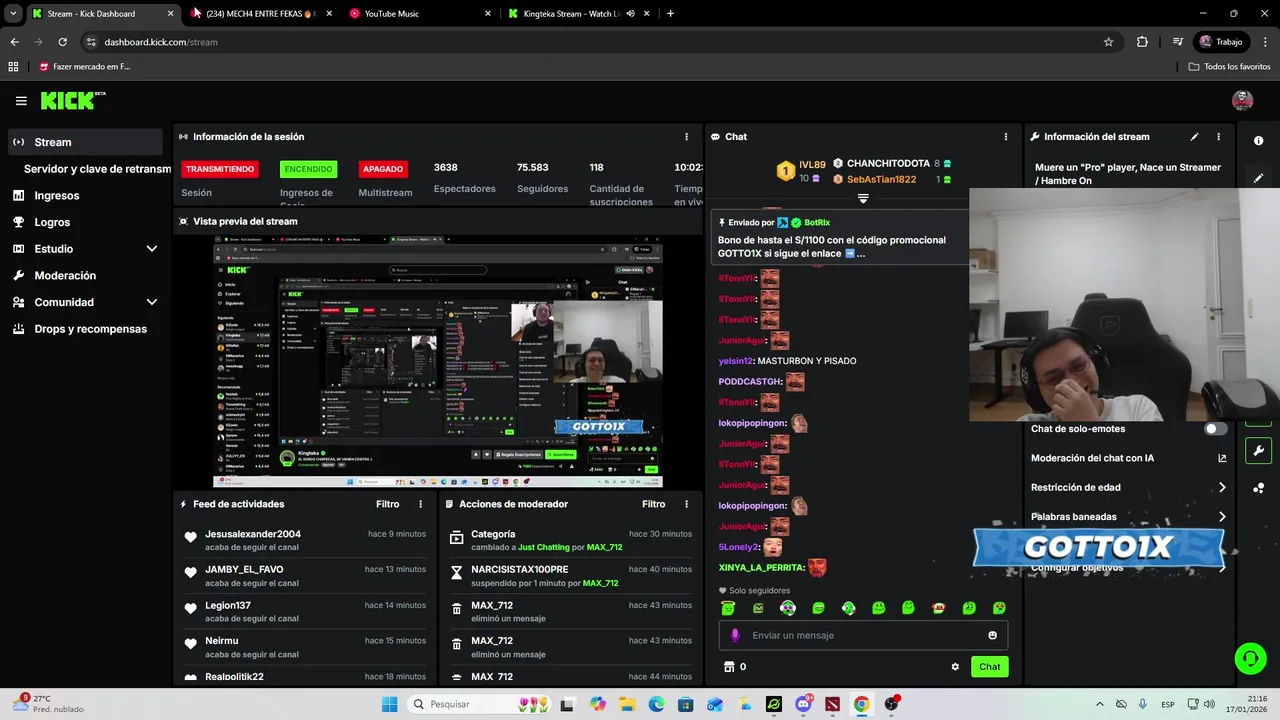Screen dimensions: 1280x720
Task: Open the Información del stream three-dot menu
Action: pyautogui.click(x=1218, y=137)
